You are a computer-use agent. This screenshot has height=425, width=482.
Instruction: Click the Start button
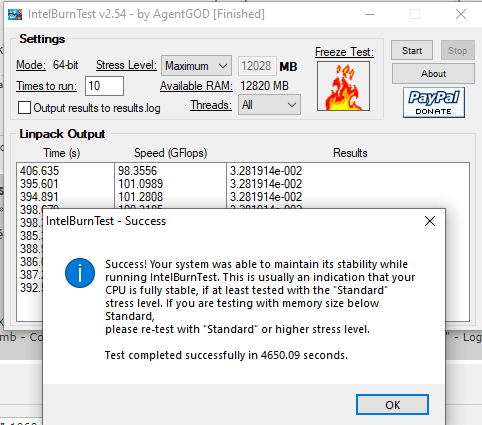point(412,50)
